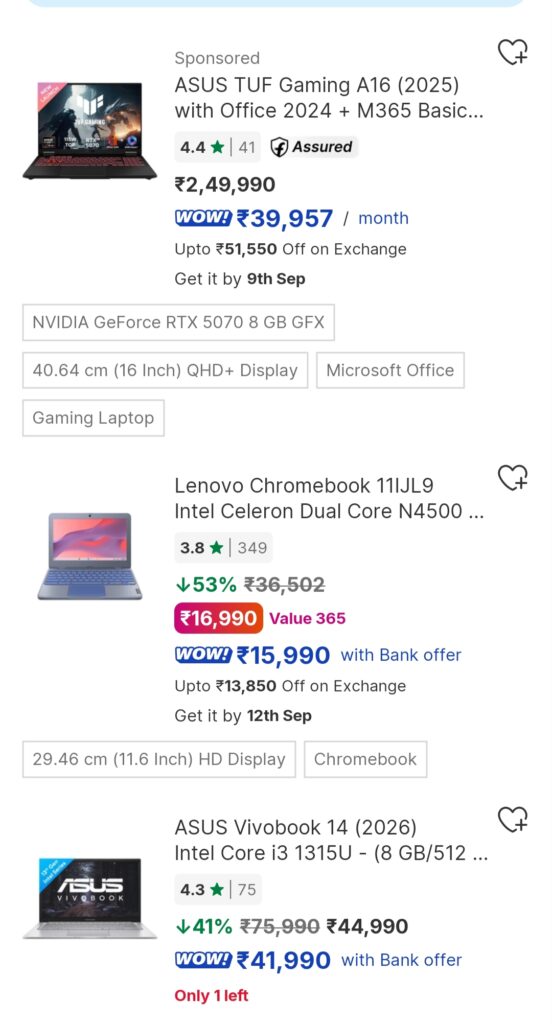552x1024 pixels.
Task: Open the ASUS TUF Gaming laptop image
Action: (x=90, y=131)
